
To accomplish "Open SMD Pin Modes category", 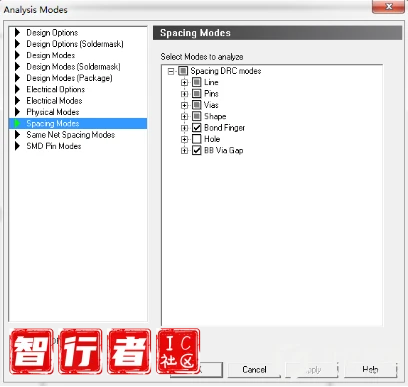I will [54, 146].
